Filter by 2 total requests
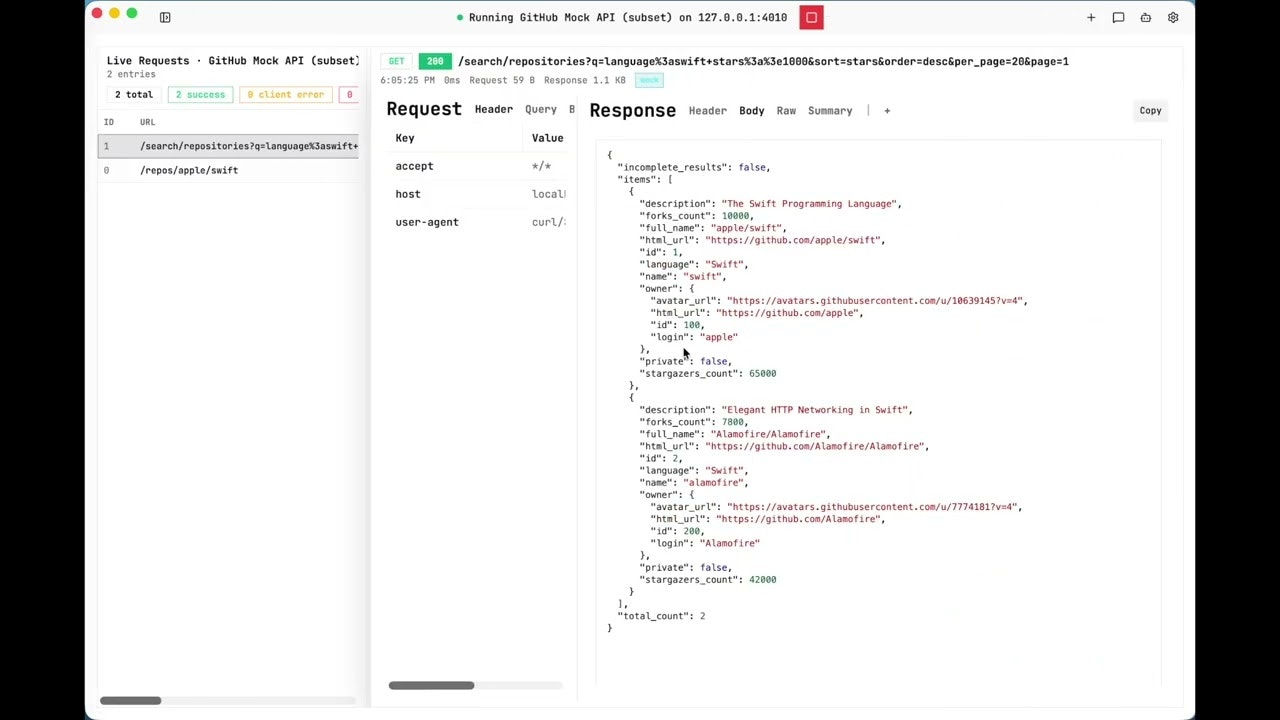The height and width of the screenshot is (720, 1280). coord(134,95)
